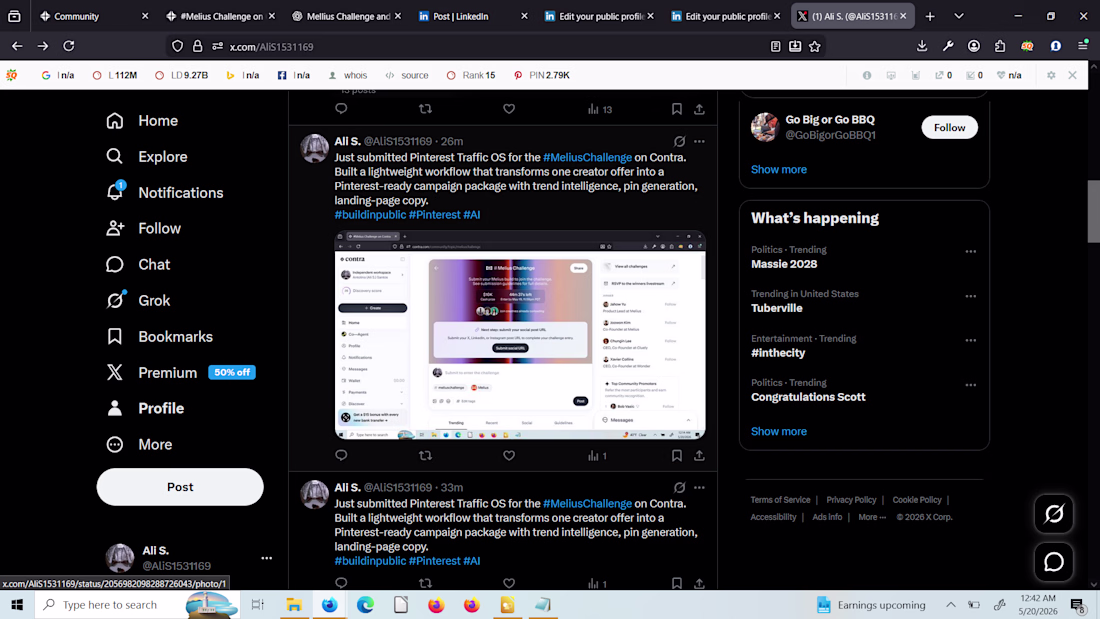Open Follow in the X sidebar

144,228
